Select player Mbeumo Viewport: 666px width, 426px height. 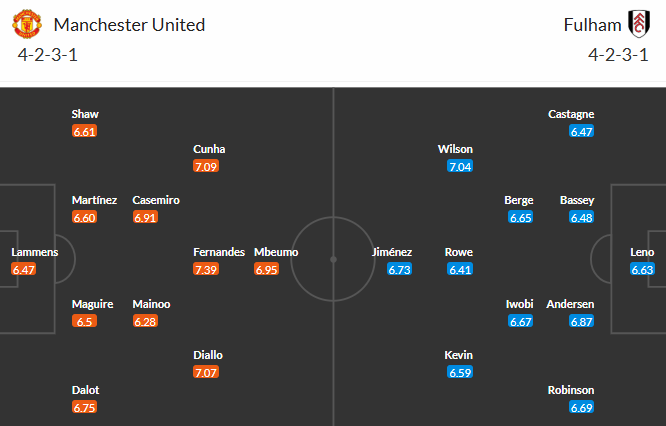(x=276, y=252)
